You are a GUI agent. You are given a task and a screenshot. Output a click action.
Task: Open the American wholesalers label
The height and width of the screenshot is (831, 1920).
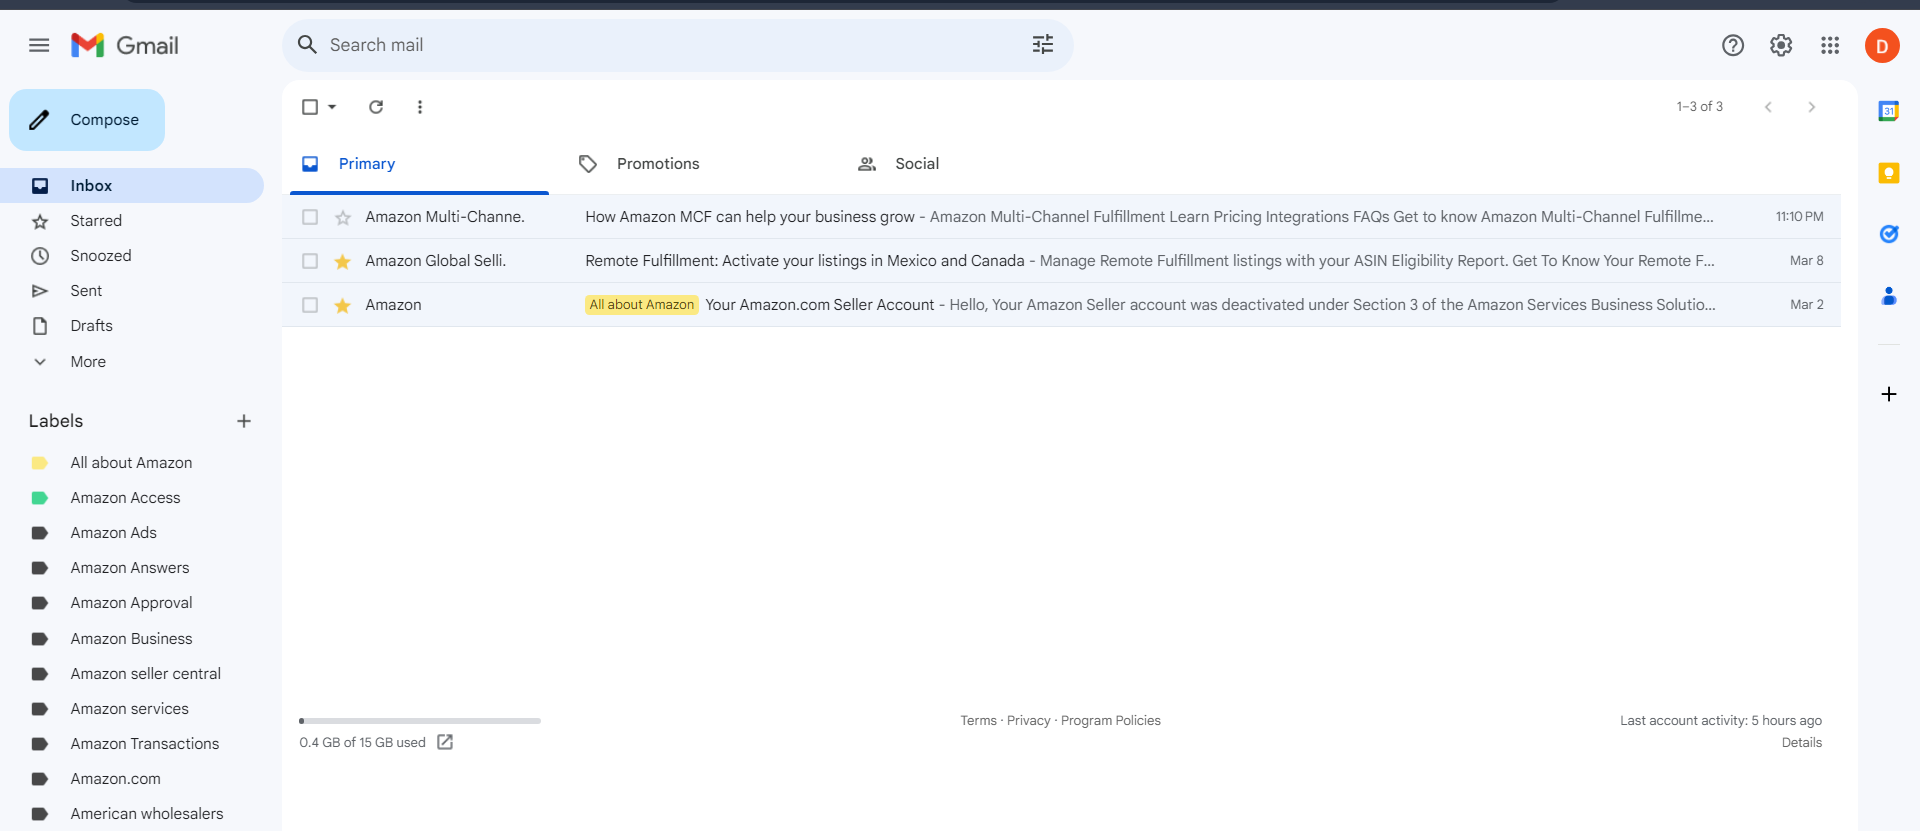146,814
